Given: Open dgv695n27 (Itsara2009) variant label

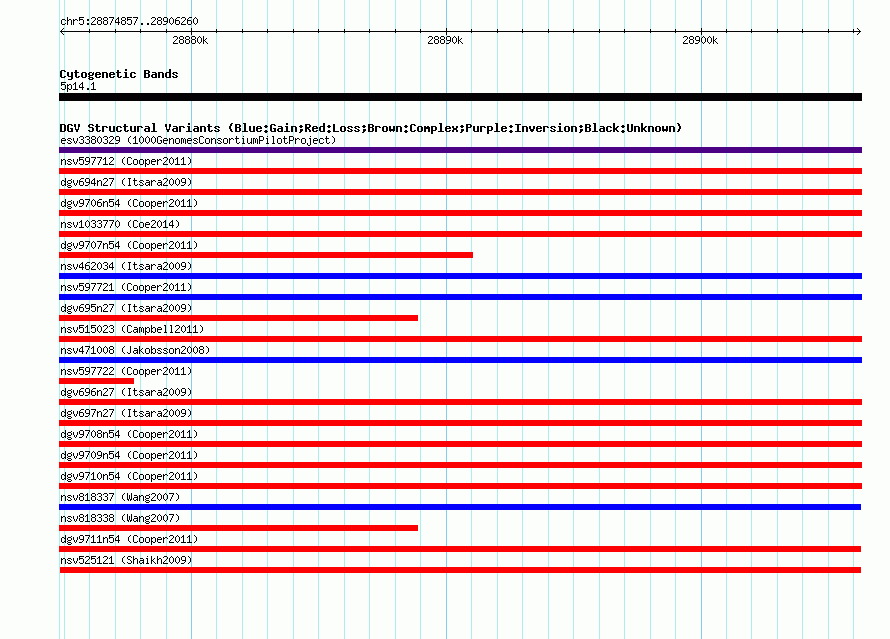Looking at the screenshot, I should (x=126, y=308).
